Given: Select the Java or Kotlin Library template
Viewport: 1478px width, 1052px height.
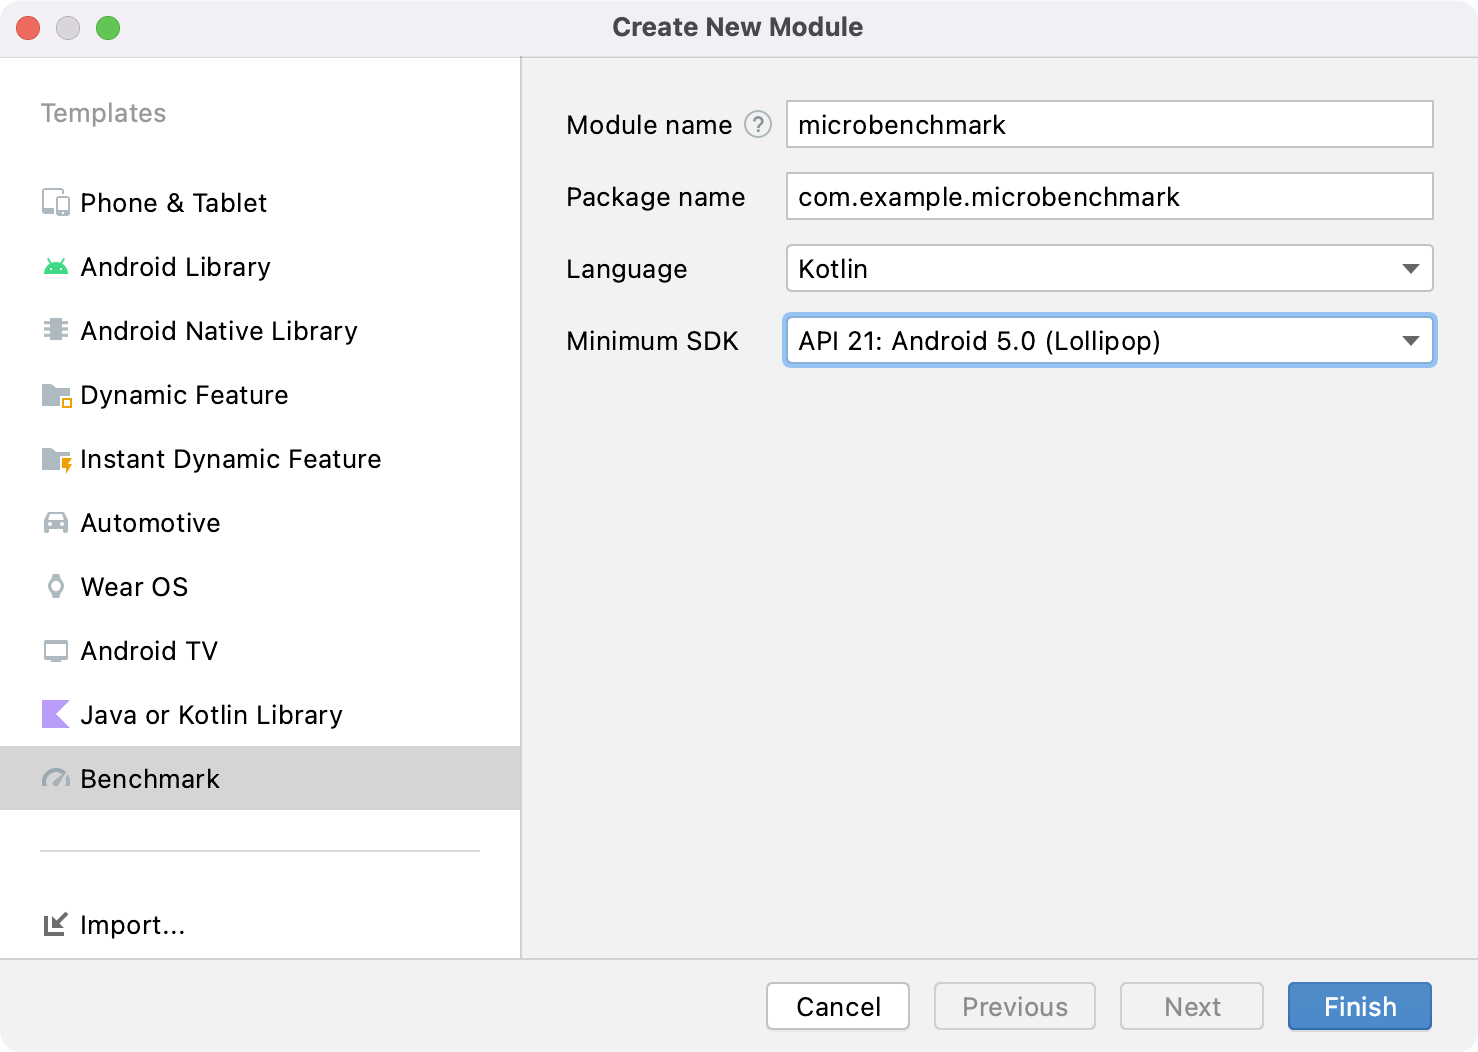Looking at the screenshot, I should 211,715.
